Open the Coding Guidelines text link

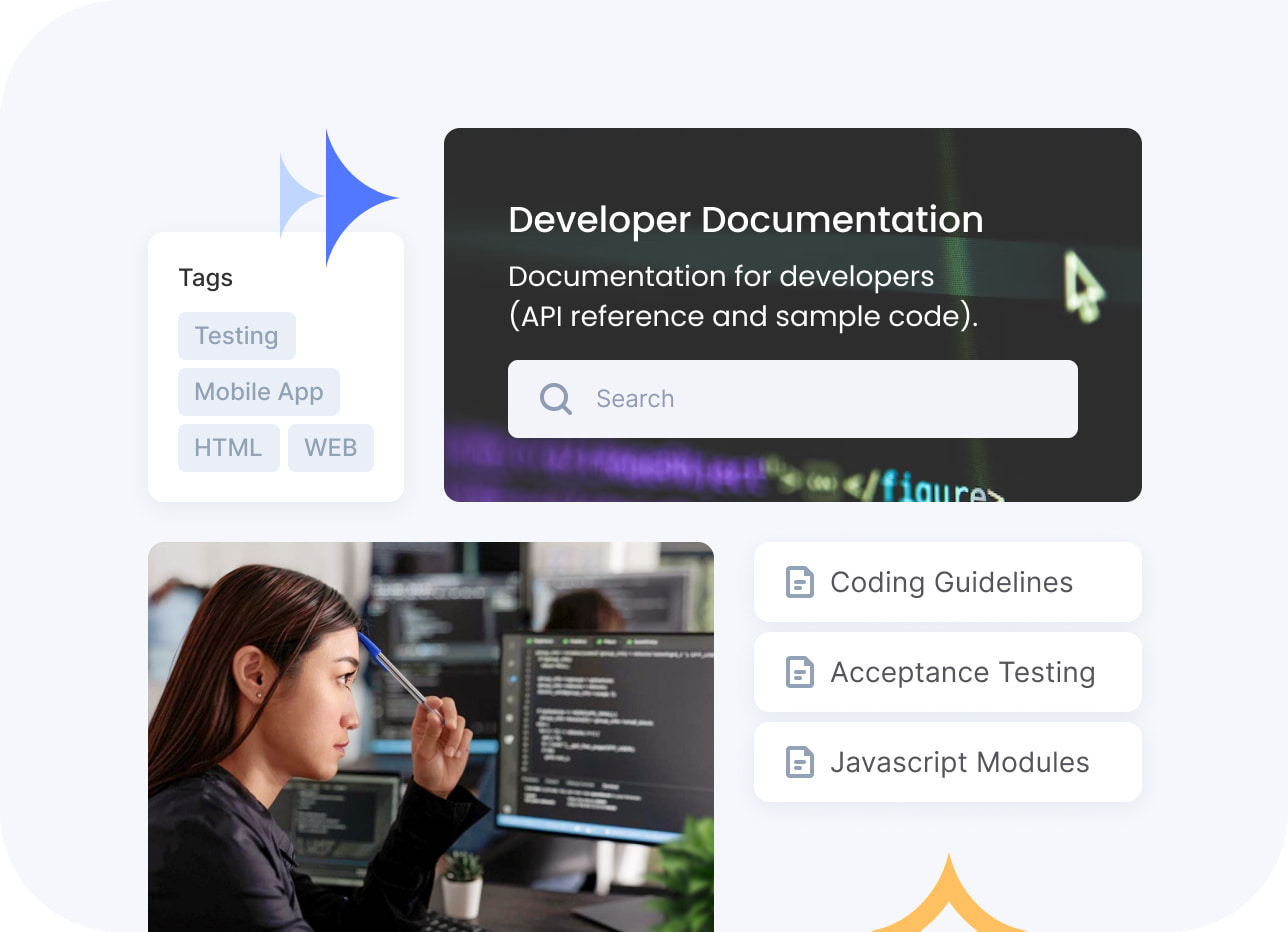pos(951,582)
